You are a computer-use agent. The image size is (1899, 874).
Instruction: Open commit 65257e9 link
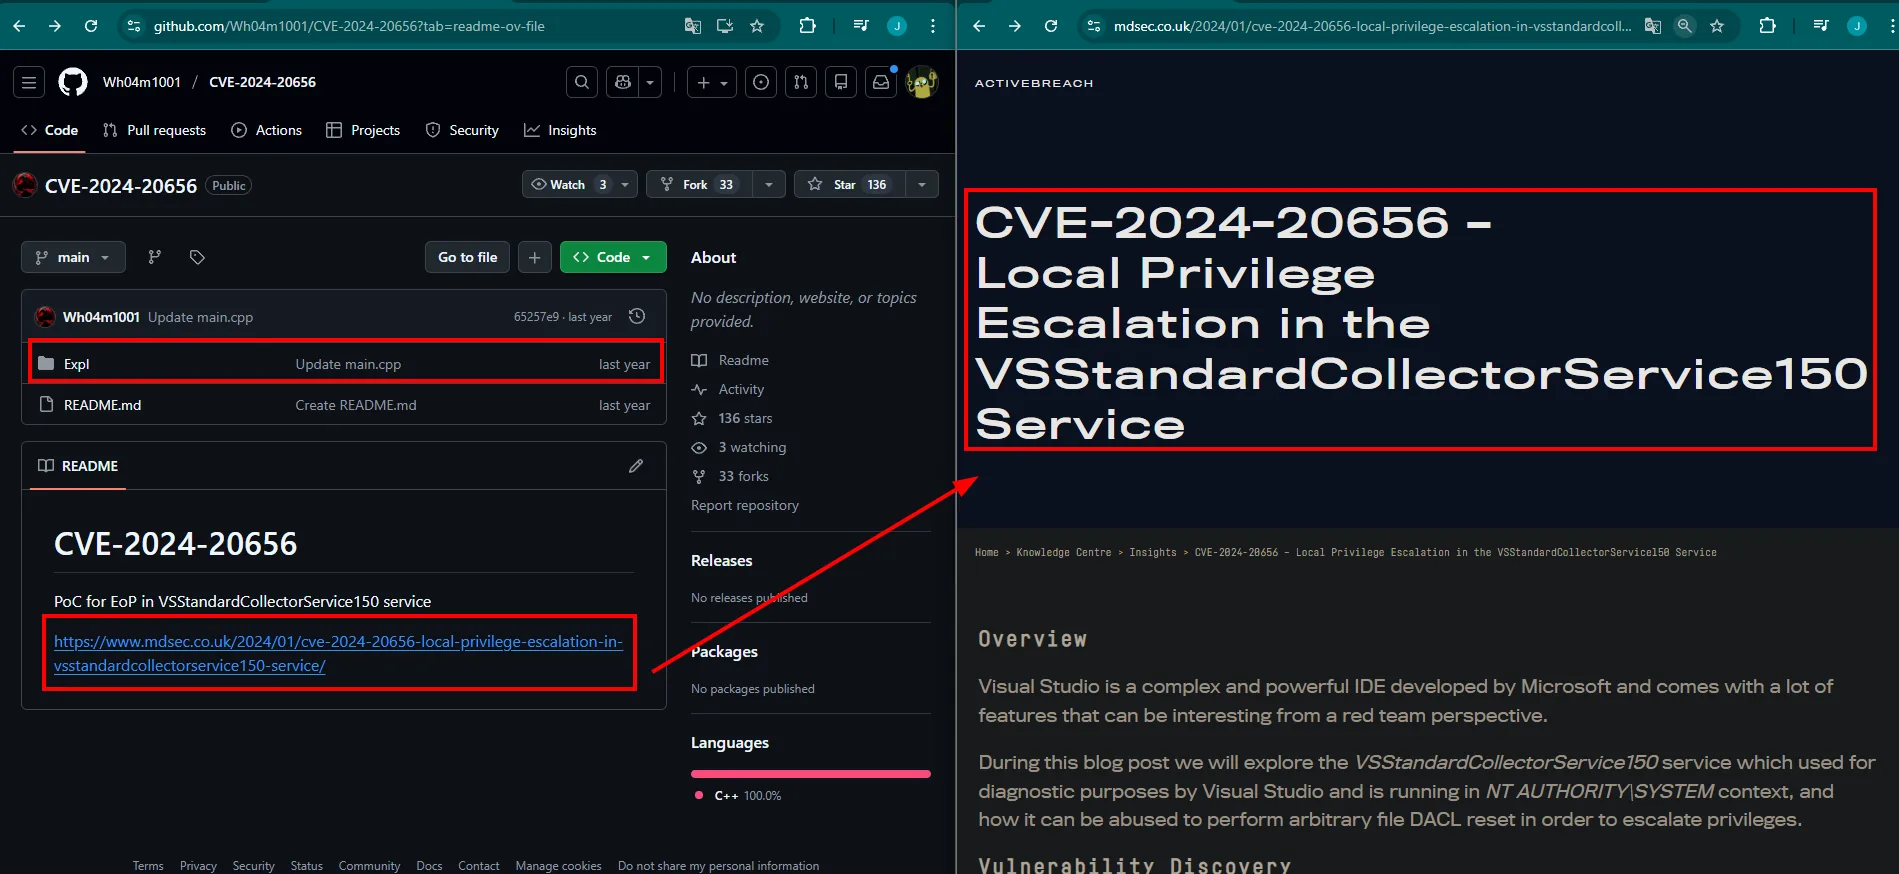[x=536, y=317]
